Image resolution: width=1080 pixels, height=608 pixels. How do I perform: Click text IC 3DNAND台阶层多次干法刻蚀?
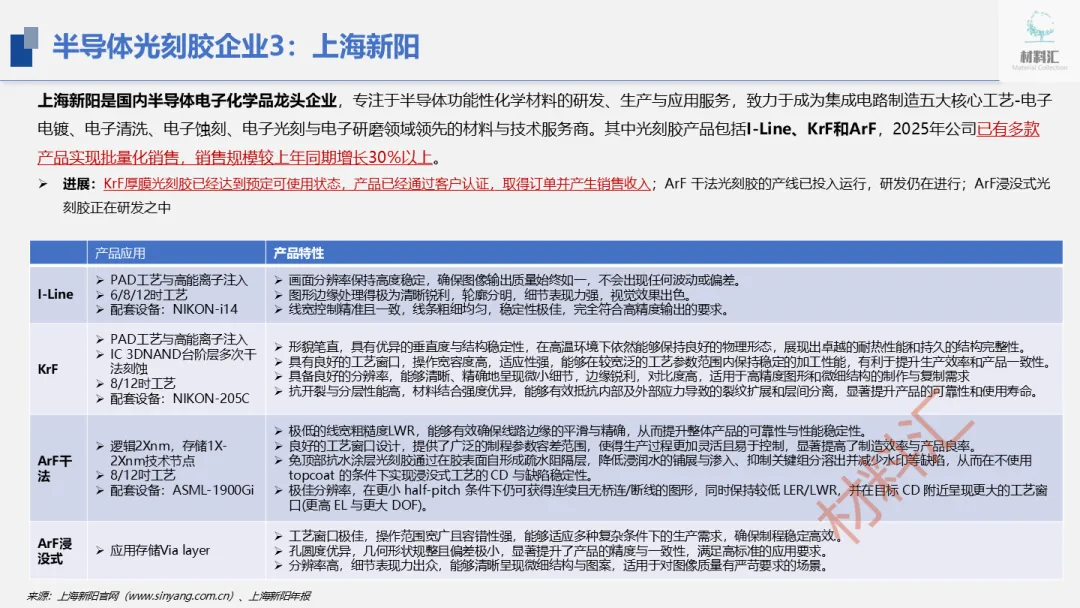pyautogui.click(x=183, y=361)
